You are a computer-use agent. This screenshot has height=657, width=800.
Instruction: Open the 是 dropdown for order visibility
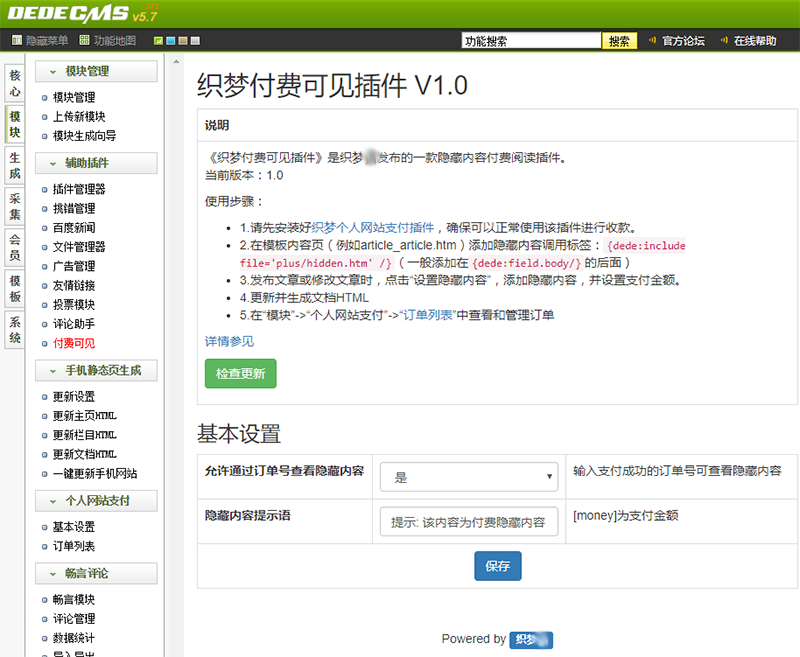(467, 476)
